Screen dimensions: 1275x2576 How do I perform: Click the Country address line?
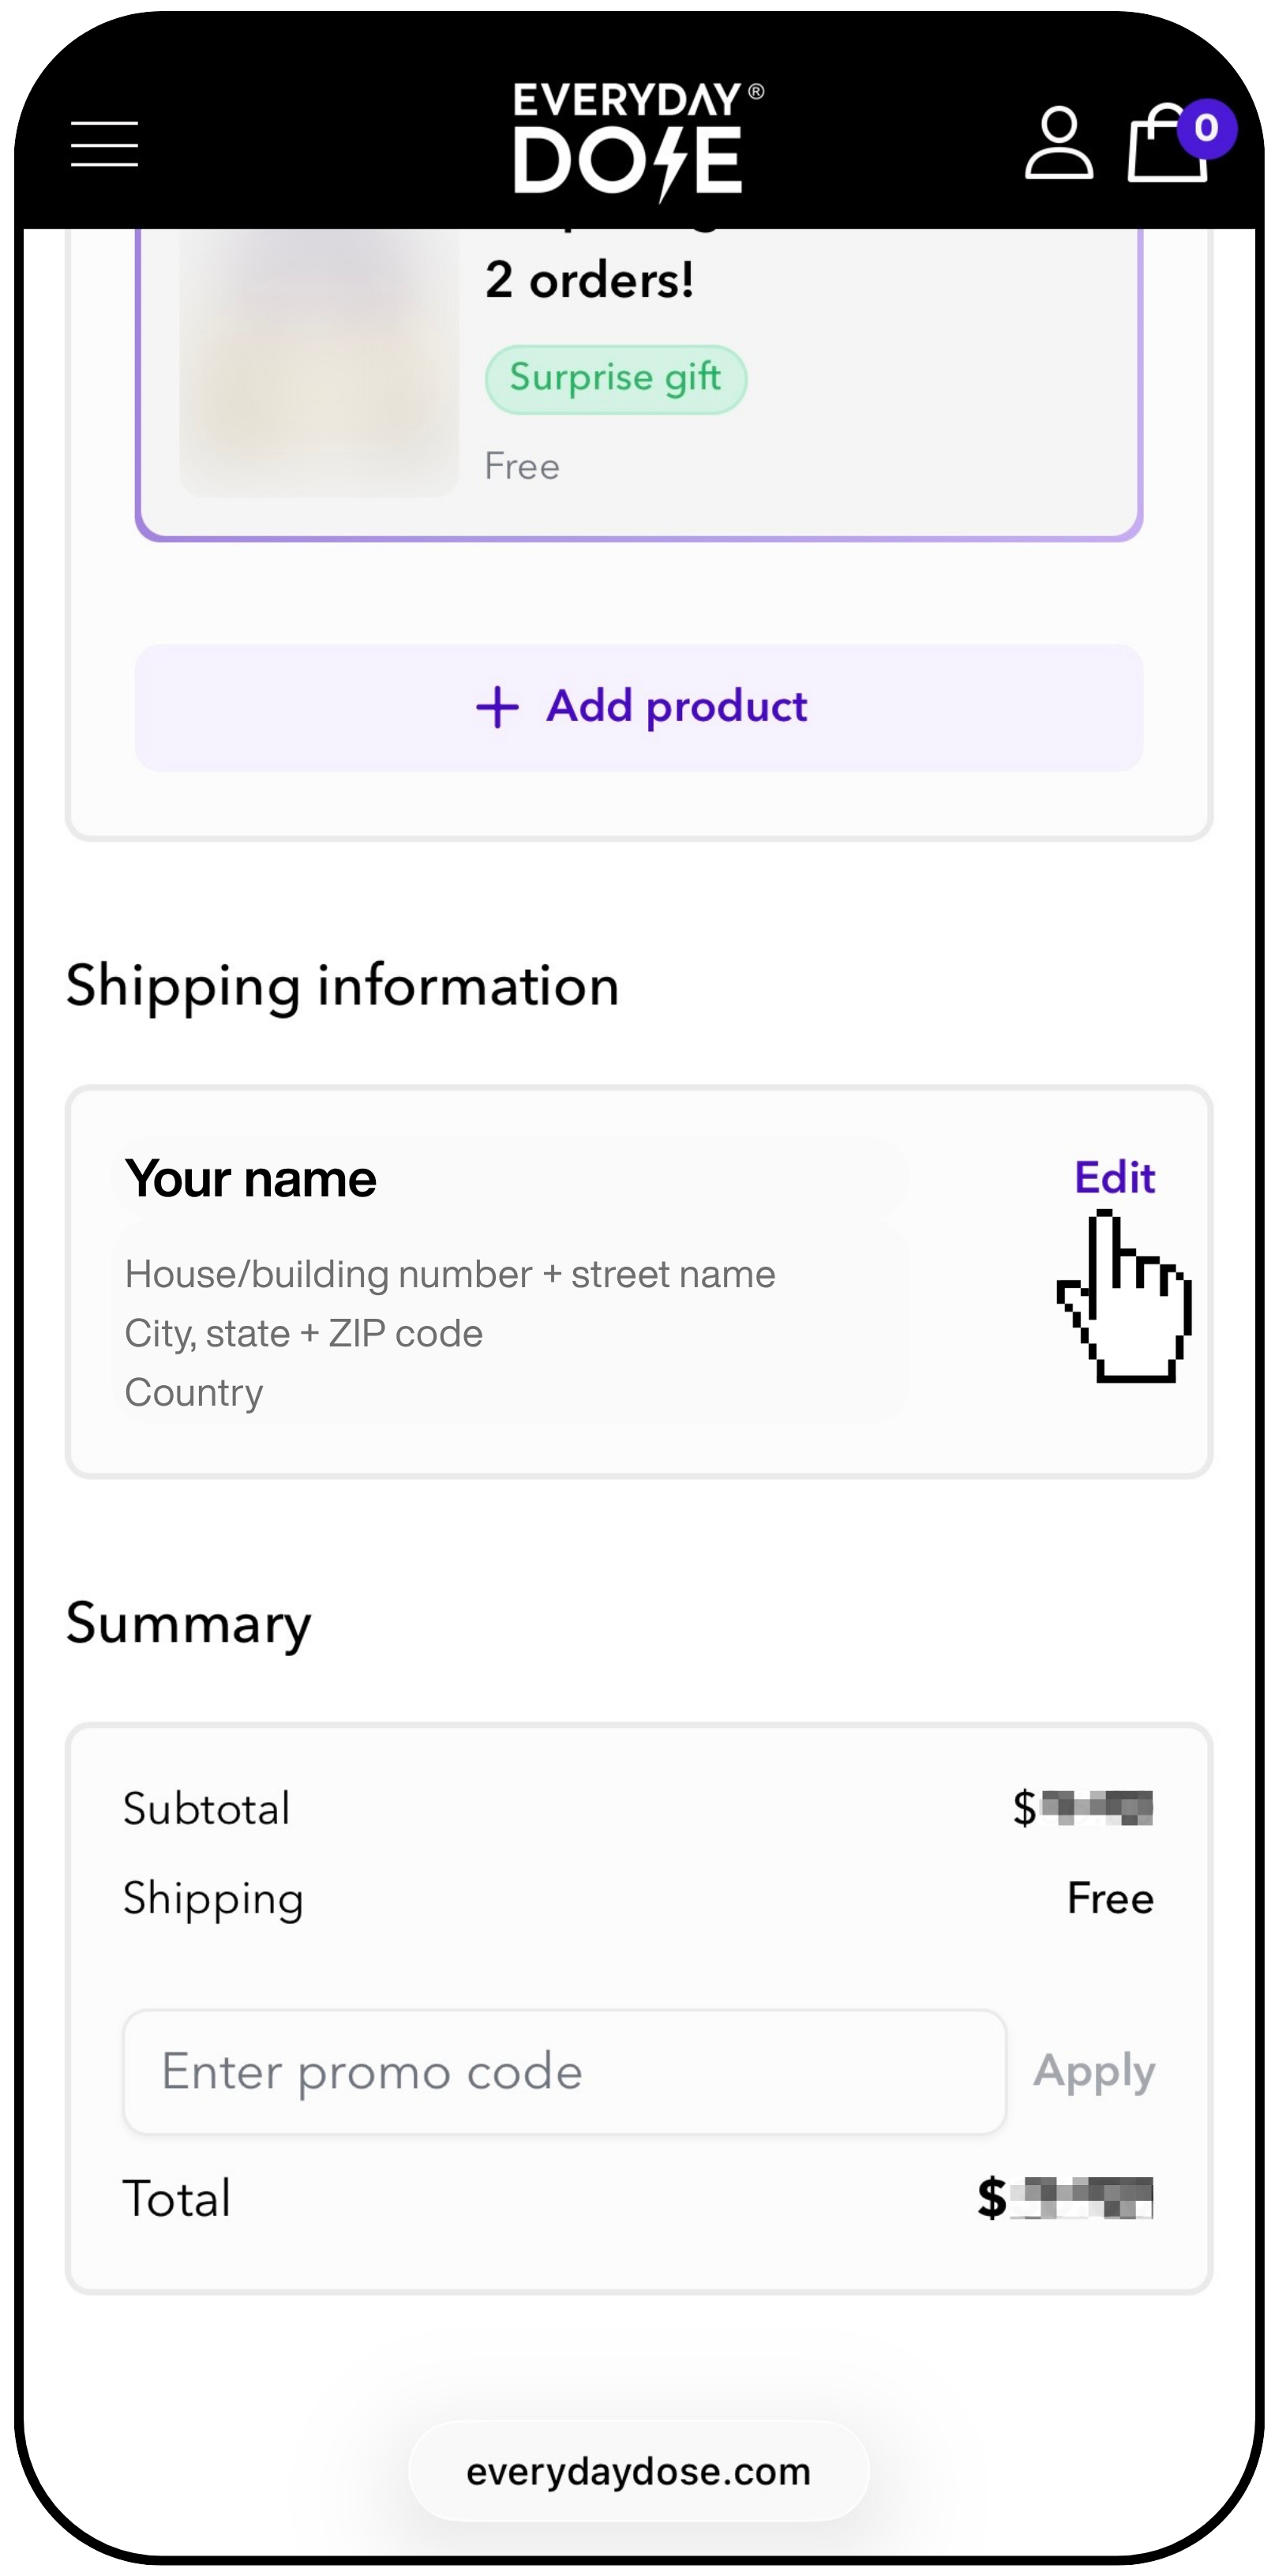(194, 1393)
